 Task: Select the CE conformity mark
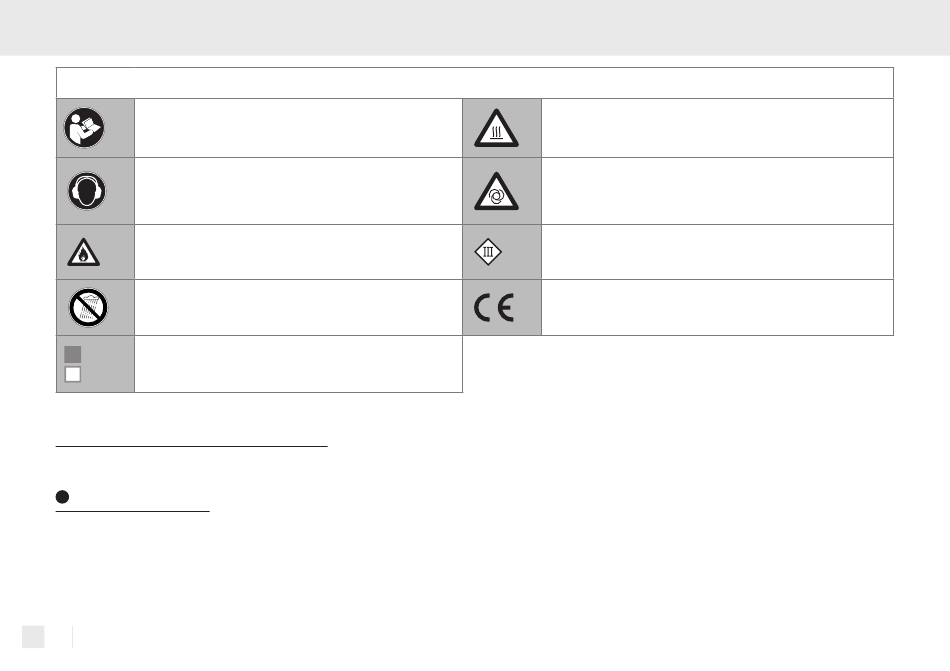click(494, 308)
